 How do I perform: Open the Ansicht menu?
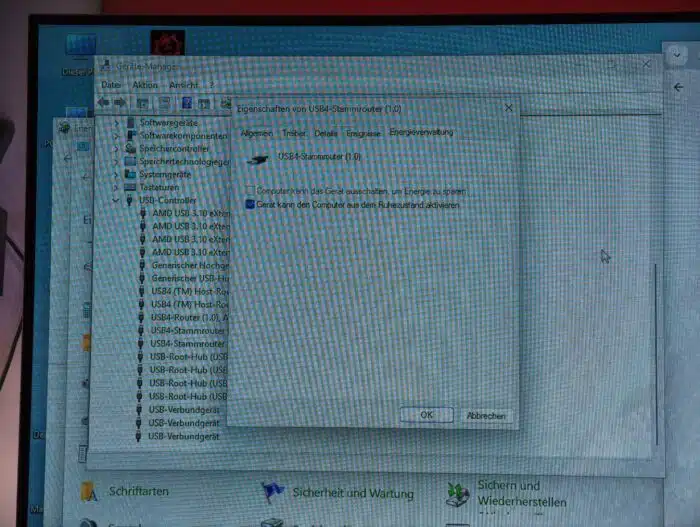(x=183, y=85)
